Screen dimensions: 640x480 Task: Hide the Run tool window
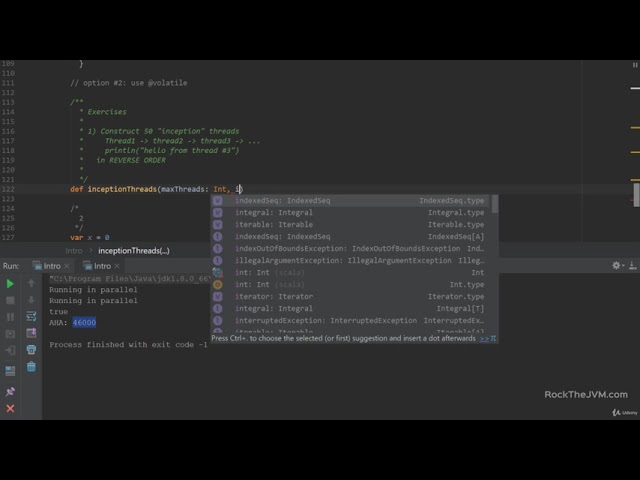click(x=633, y=266)
